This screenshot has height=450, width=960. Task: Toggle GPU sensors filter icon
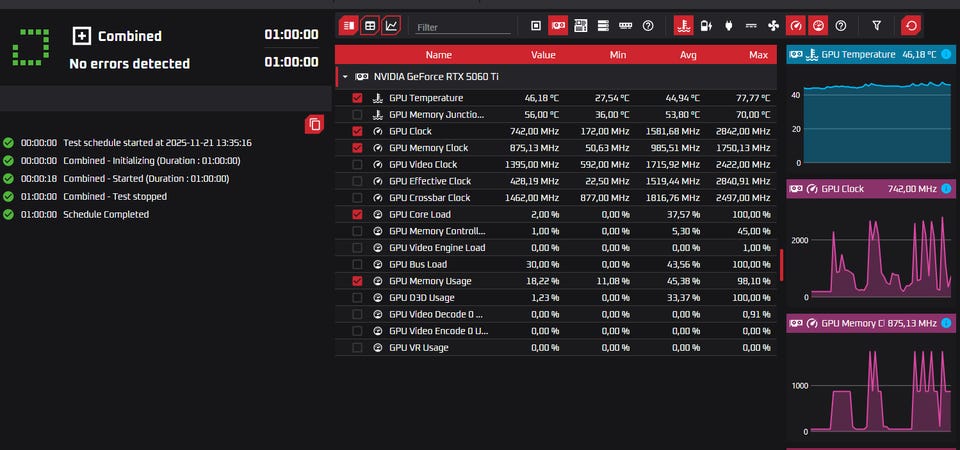558,26
